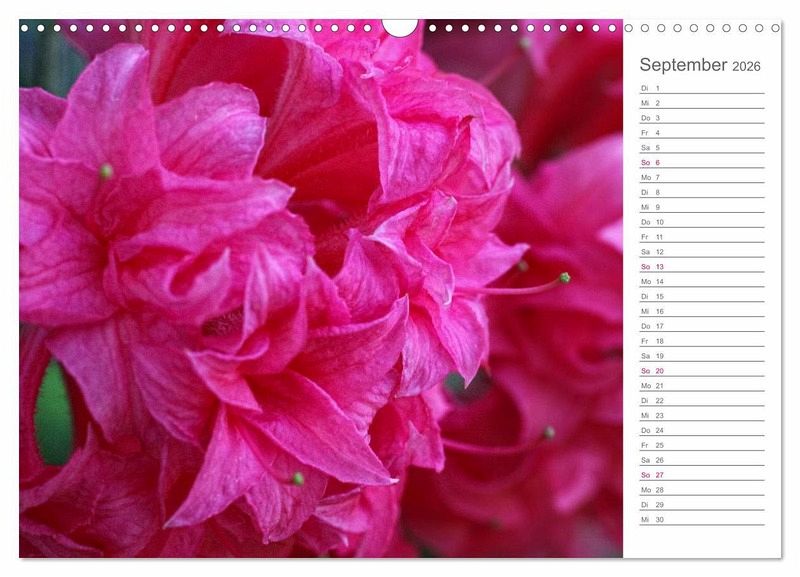The image size is (800, 577).
Task: Click the Mi 16 date row
Action: [701, 311]
